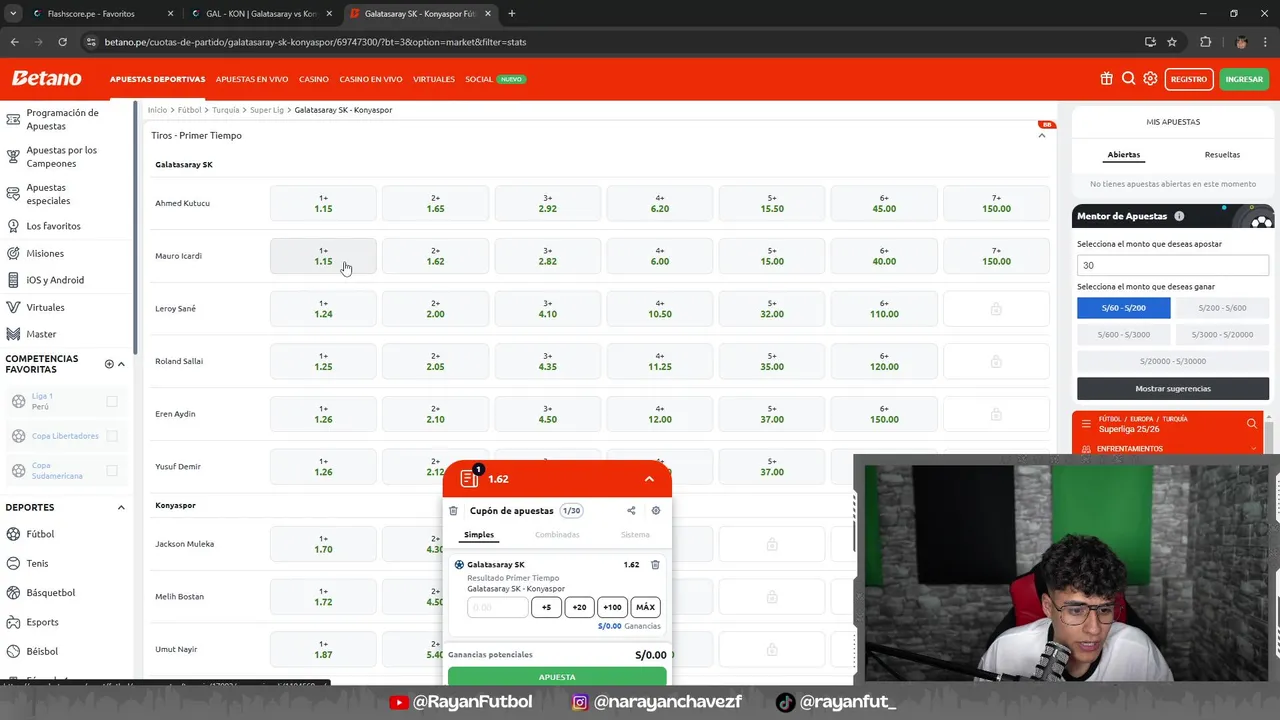Open Básquetbol in the sports list
The height and width of the screenshot is (720, 1280).
point(50,592)
